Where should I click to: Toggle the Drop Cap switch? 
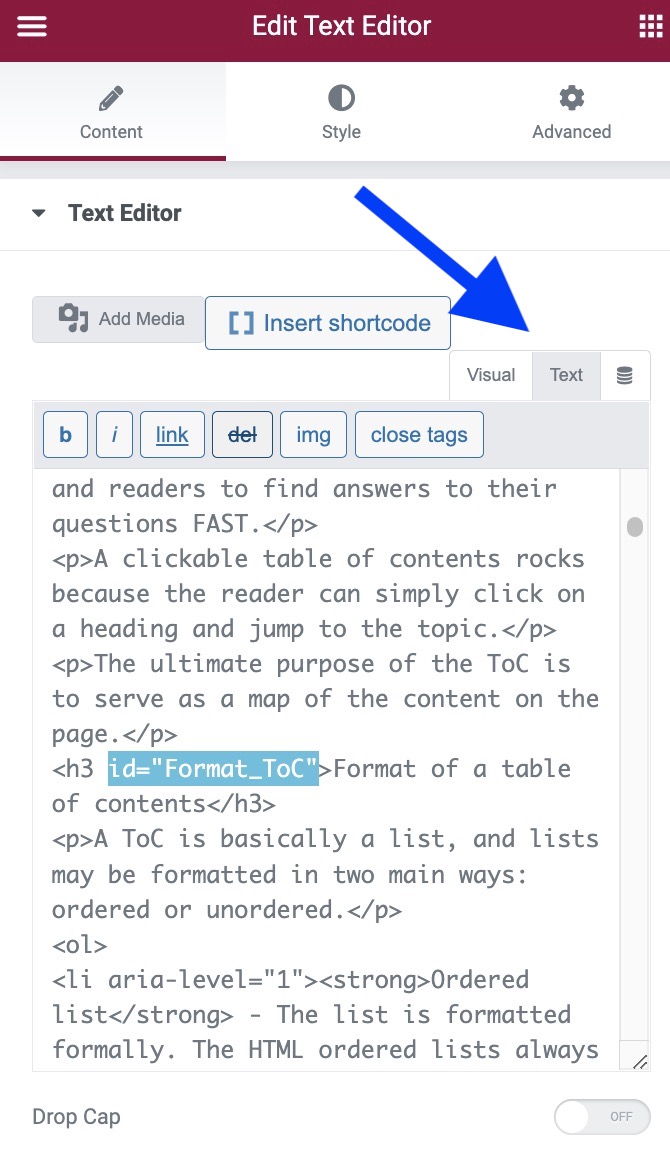[602, 1117]
